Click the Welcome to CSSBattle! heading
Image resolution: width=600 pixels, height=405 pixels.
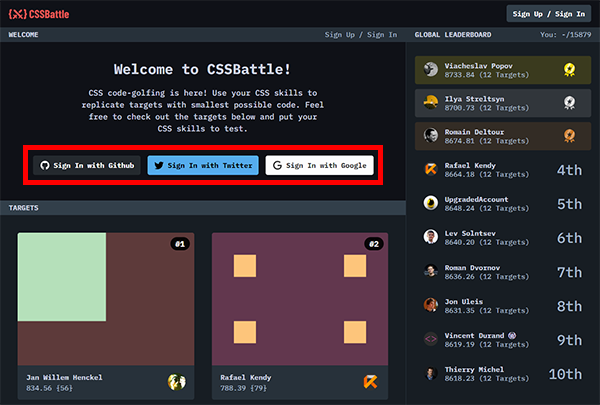tap(202, 69)
